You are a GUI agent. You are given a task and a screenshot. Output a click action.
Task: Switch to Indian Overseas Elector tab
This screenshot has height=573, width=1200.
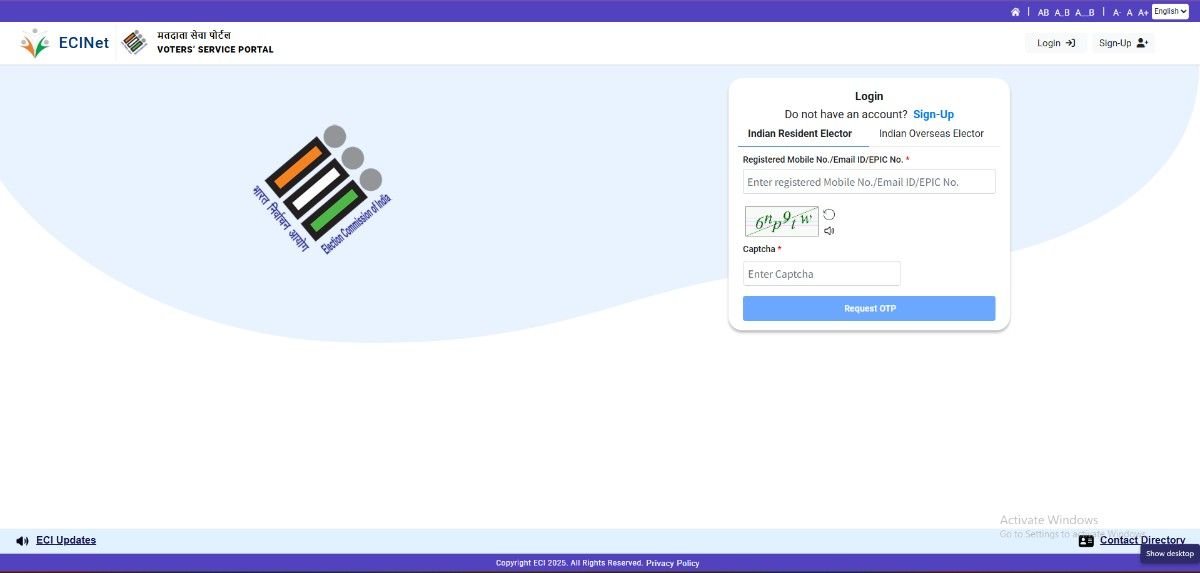tap(931, 134)
